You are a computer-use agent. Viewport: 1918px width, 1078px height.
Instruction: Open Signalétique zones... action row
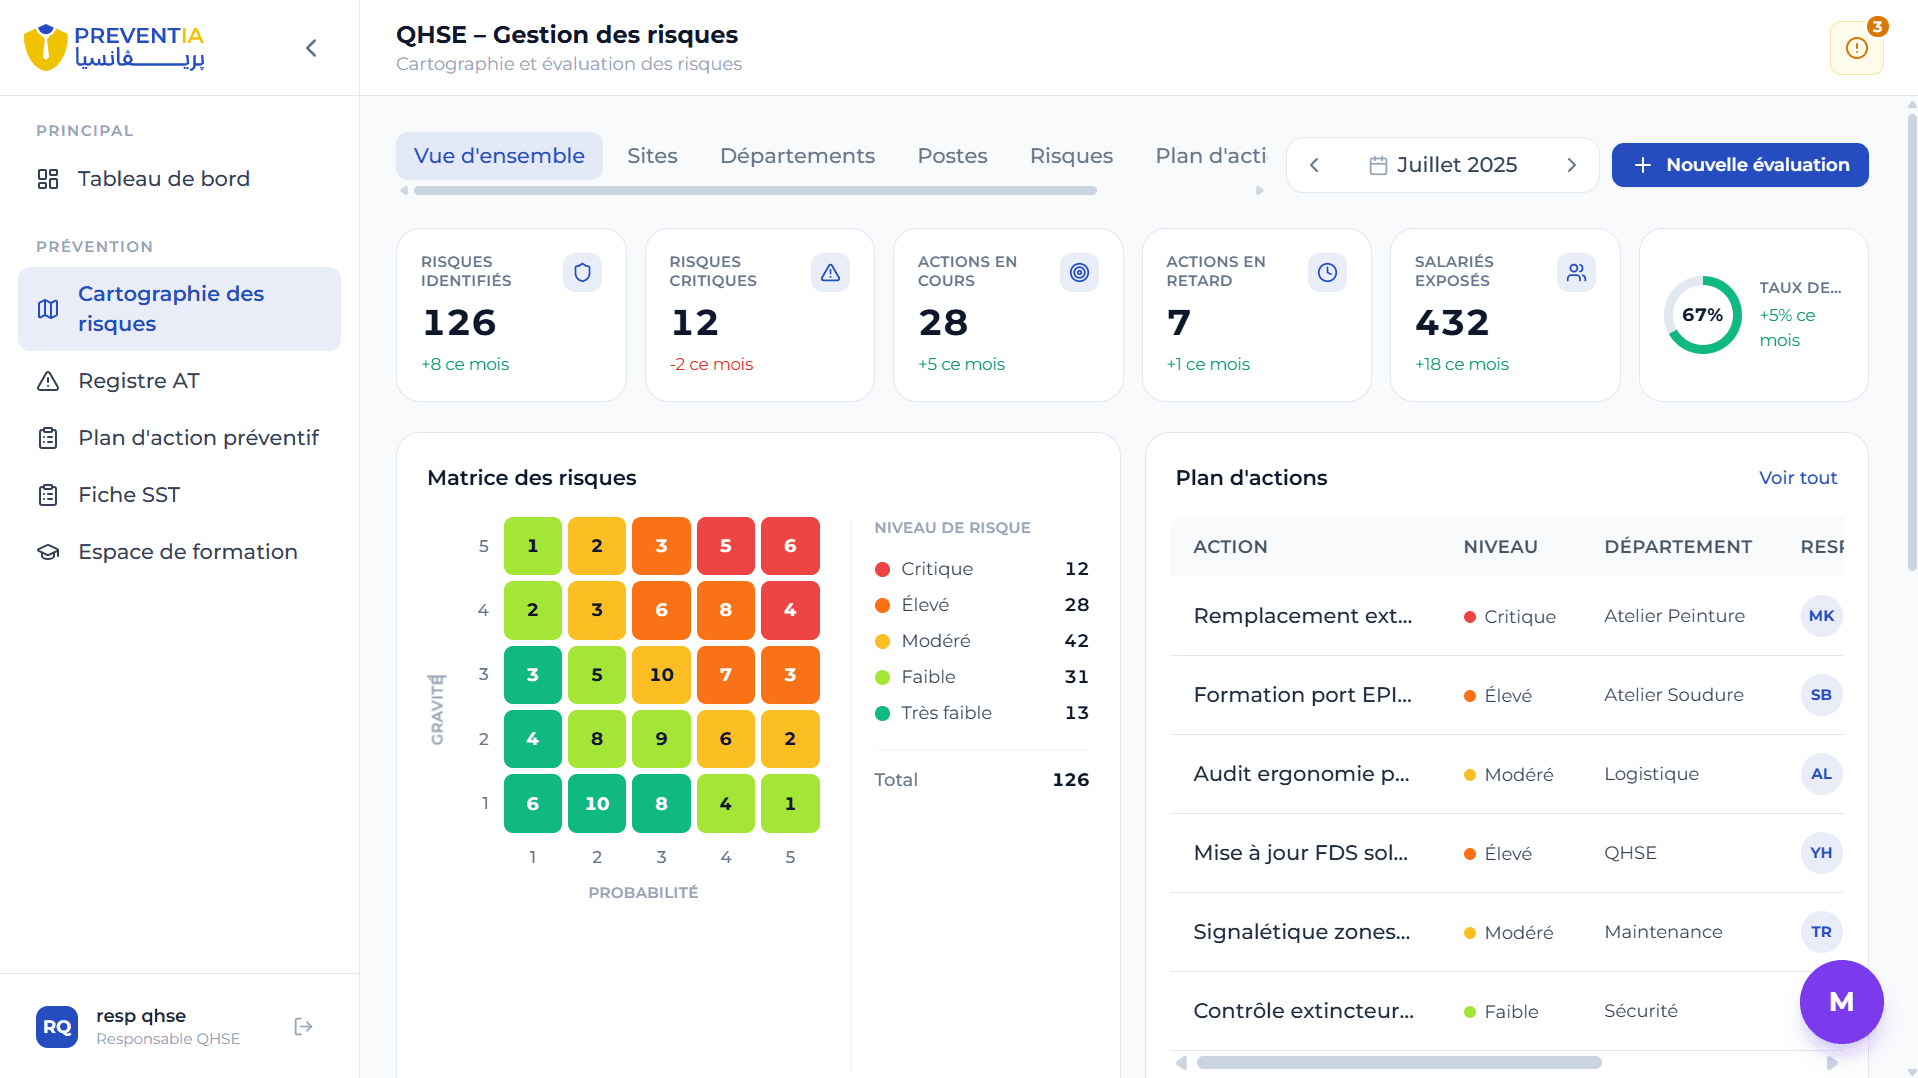pyautogui.click(x=1506, y=932)
